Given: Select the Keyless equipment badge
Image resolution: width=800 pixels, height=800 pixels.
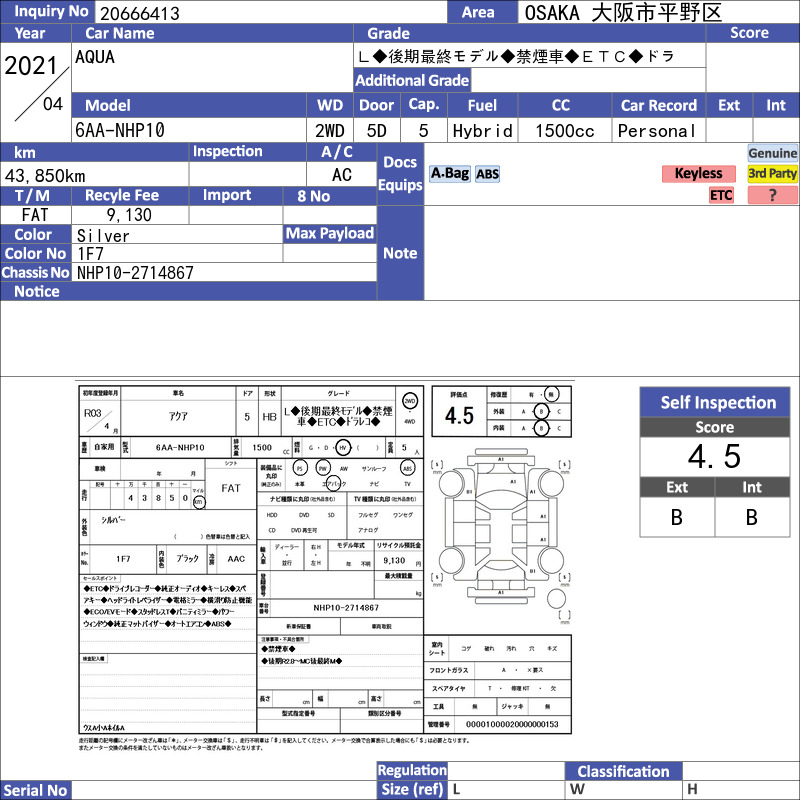Looking at the screenshot, I should point(698,173).
